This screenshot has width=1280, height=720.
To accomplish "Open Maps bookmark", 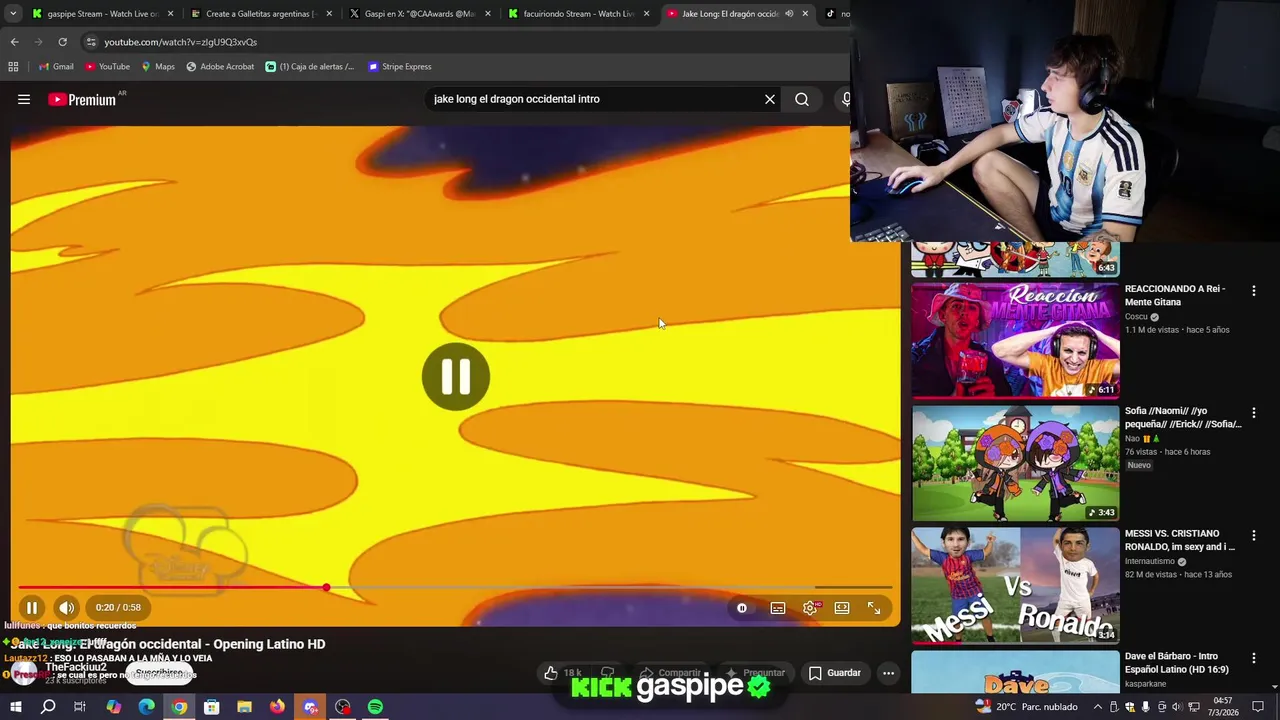I will [x=158, y=67].
